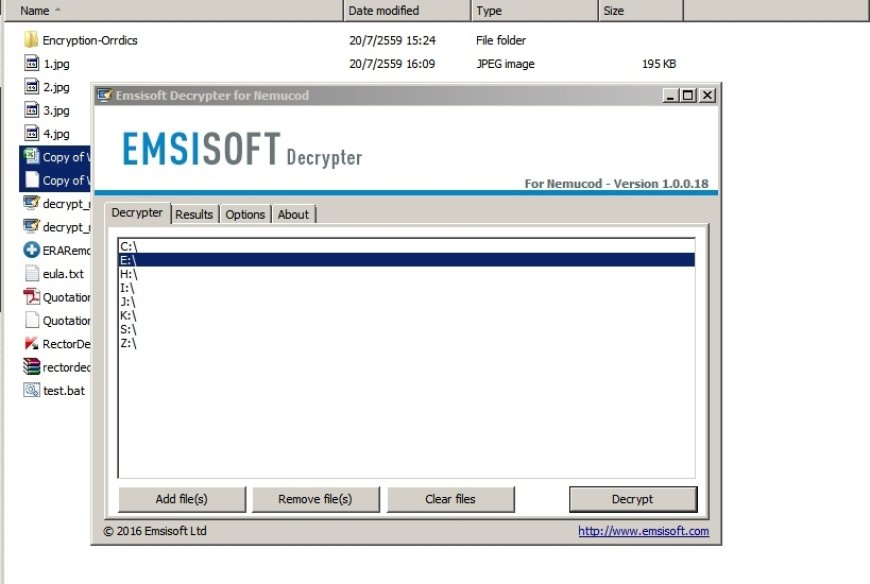The image size is (870, 584).
Task: Click the Remove file(s) button
Action: pyautogui.click(x=315, y=499)
